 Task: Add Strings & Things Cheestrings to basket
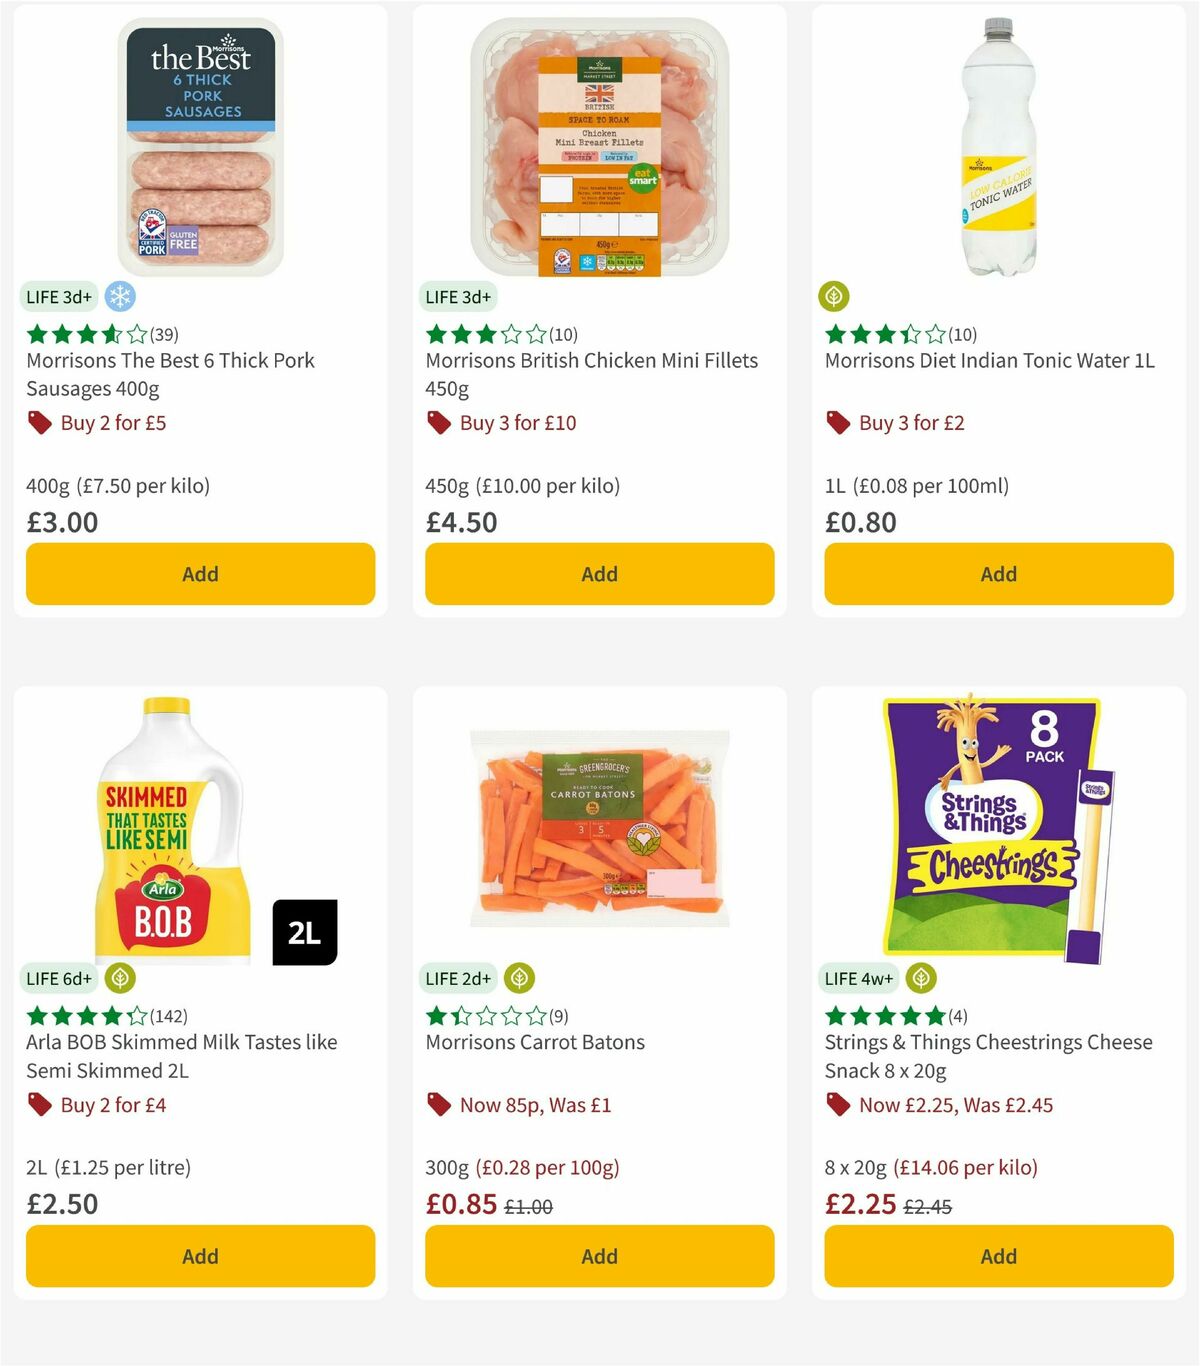coord(998,1256)
